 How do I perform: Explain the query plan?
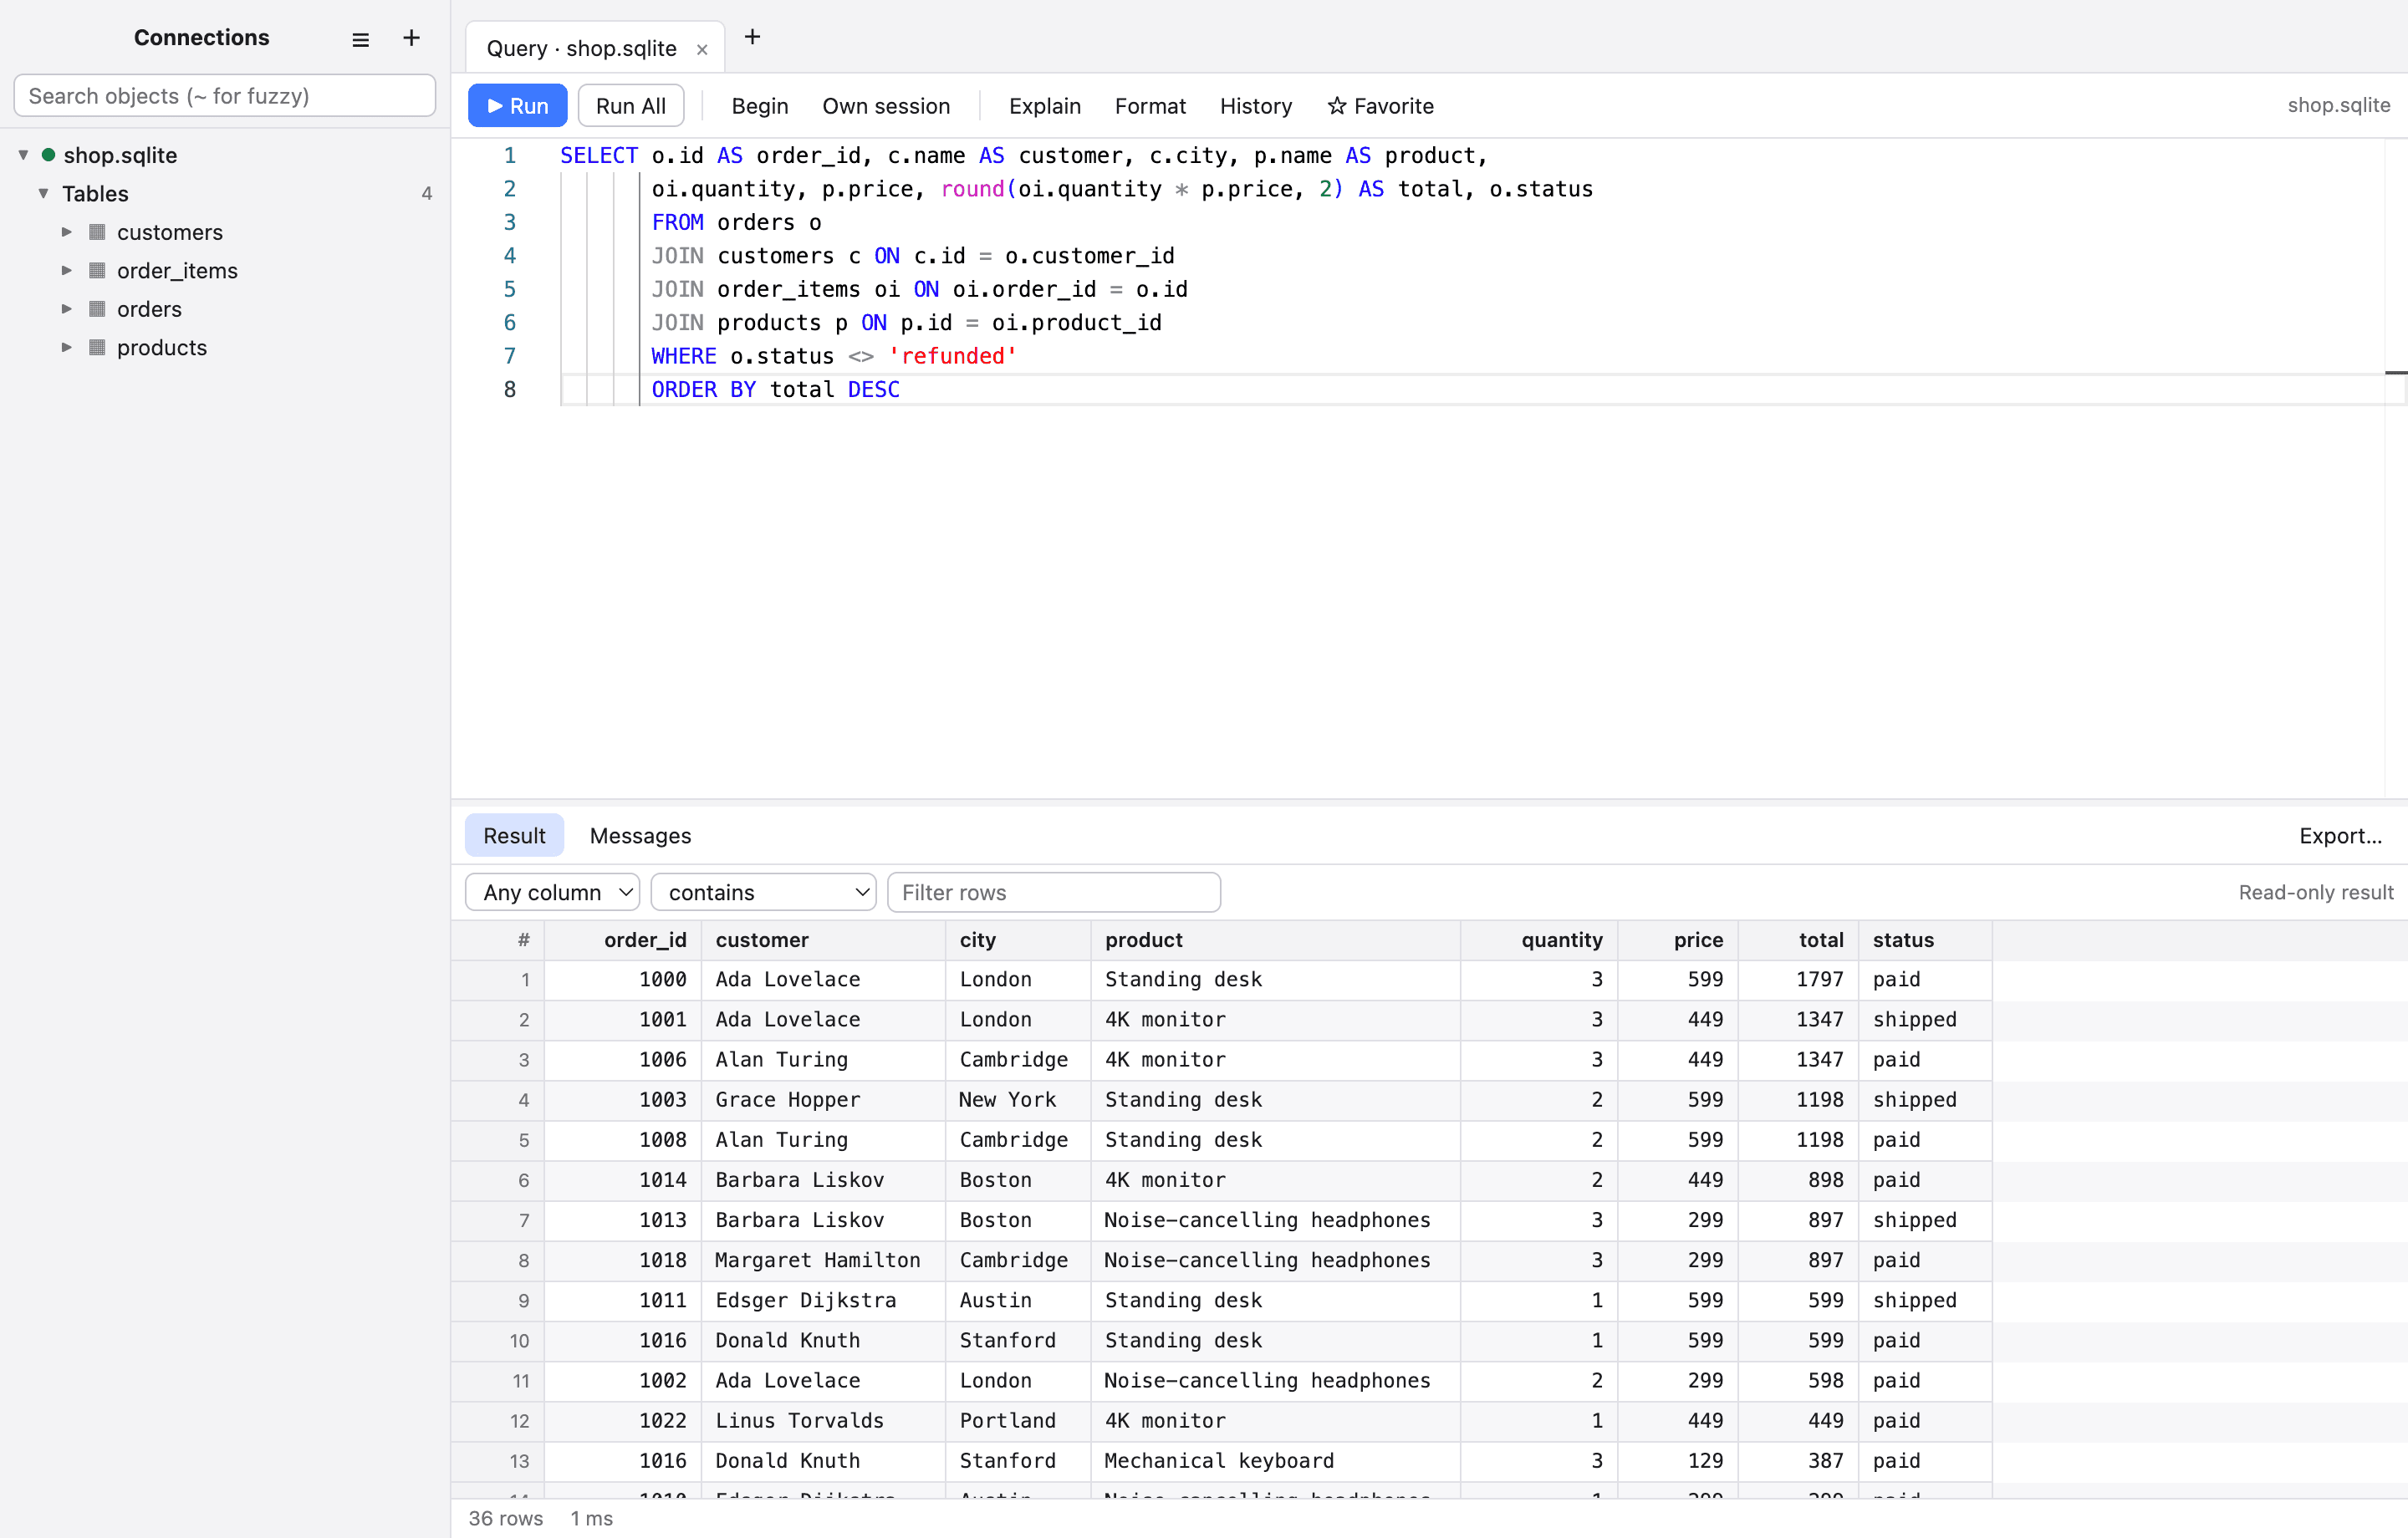tap(1044, 106)
